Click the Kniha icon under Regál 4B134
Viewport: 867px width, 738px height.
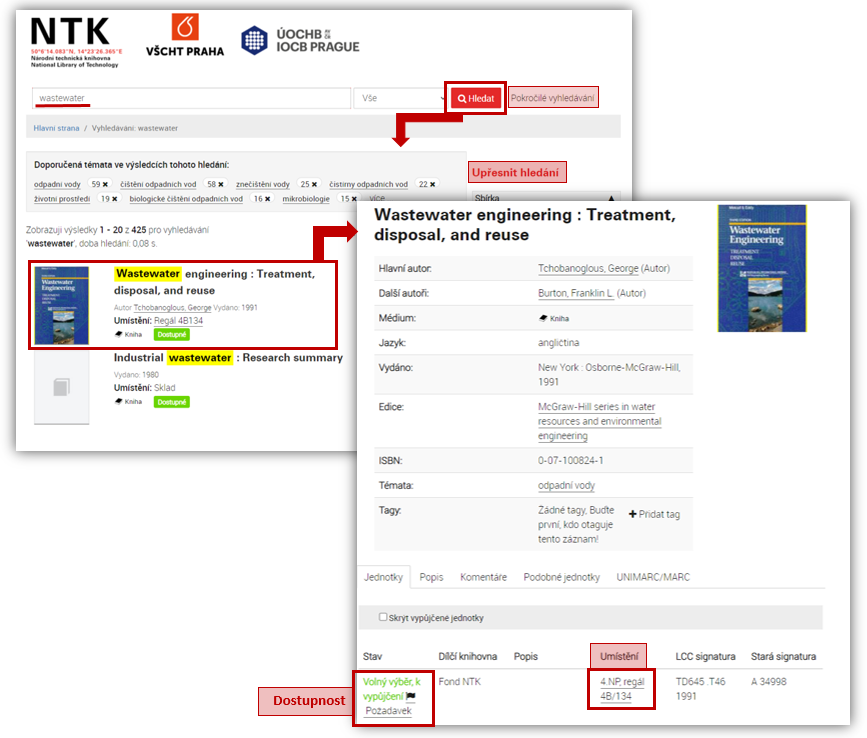click(x=118, y=334)
